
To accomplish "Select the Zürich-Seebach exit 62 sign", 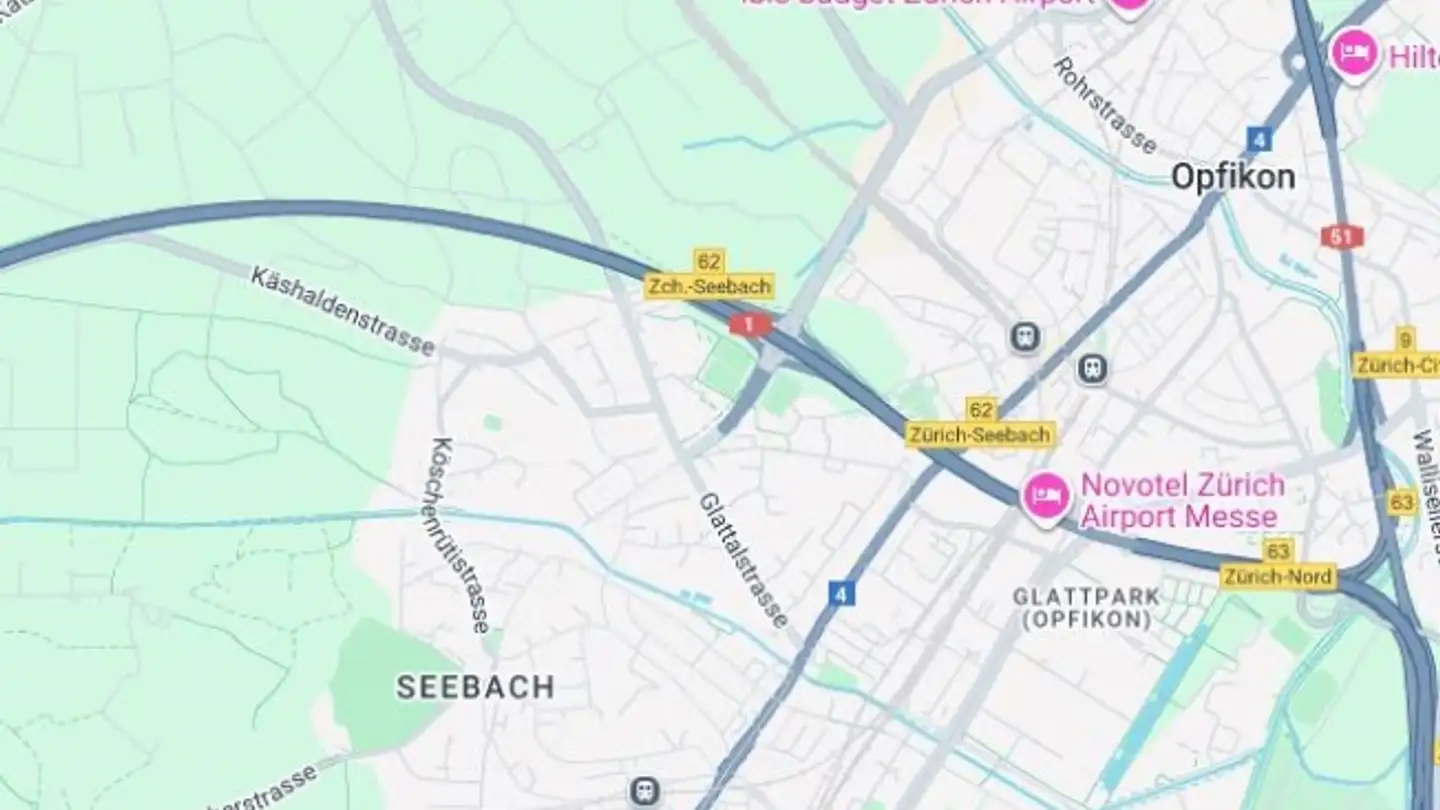I will (x=980, y=423).
